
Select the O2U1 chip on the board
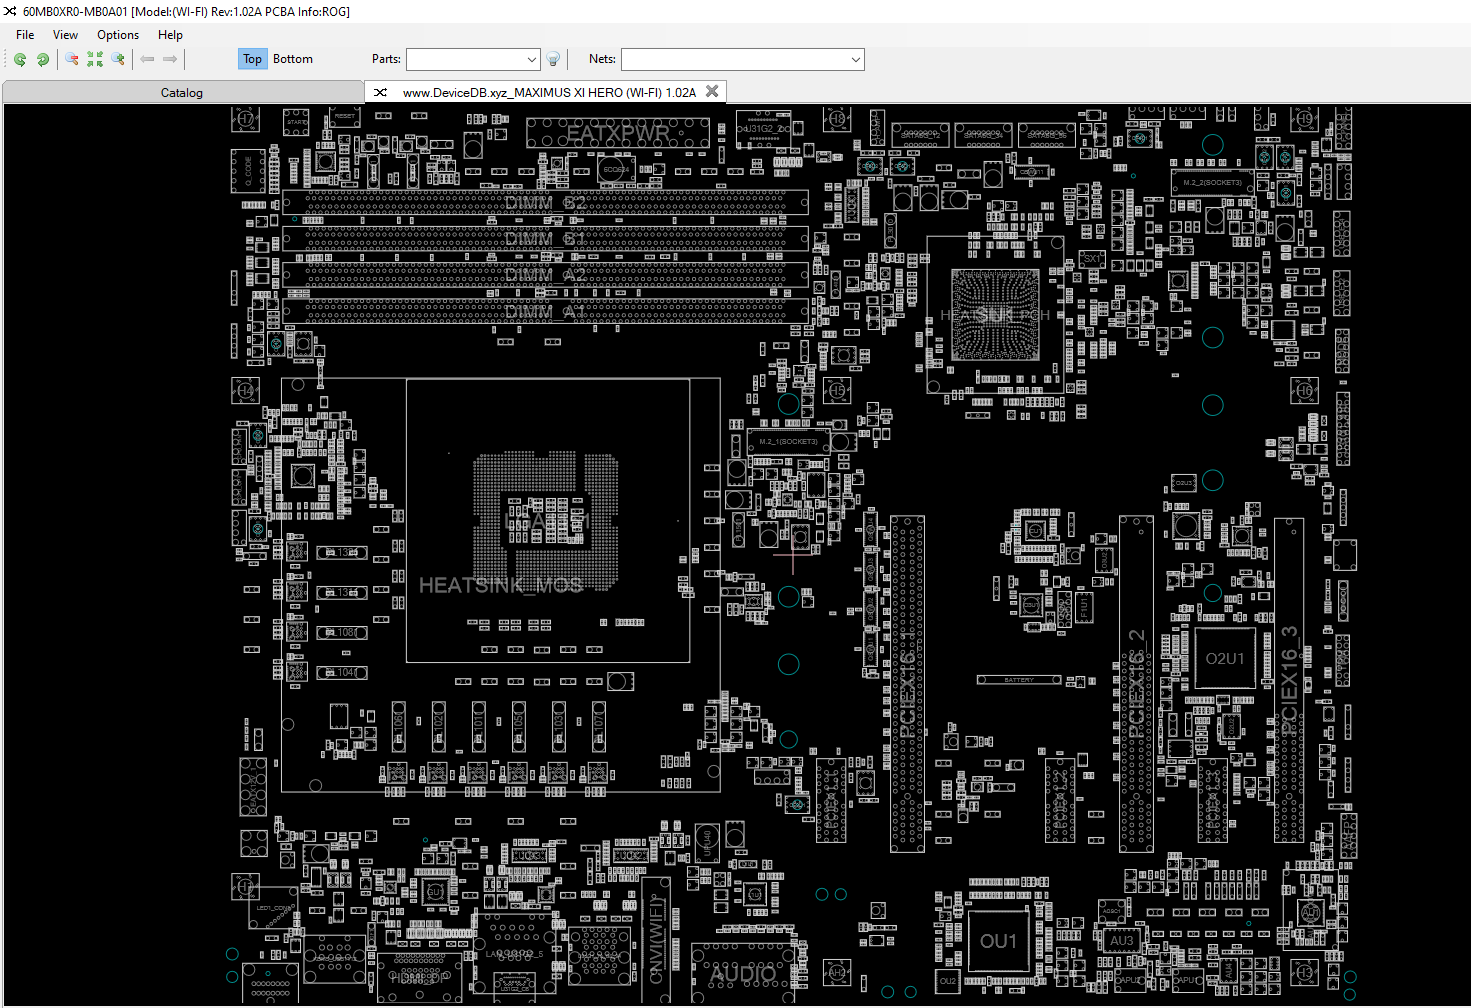[1225, 658]
